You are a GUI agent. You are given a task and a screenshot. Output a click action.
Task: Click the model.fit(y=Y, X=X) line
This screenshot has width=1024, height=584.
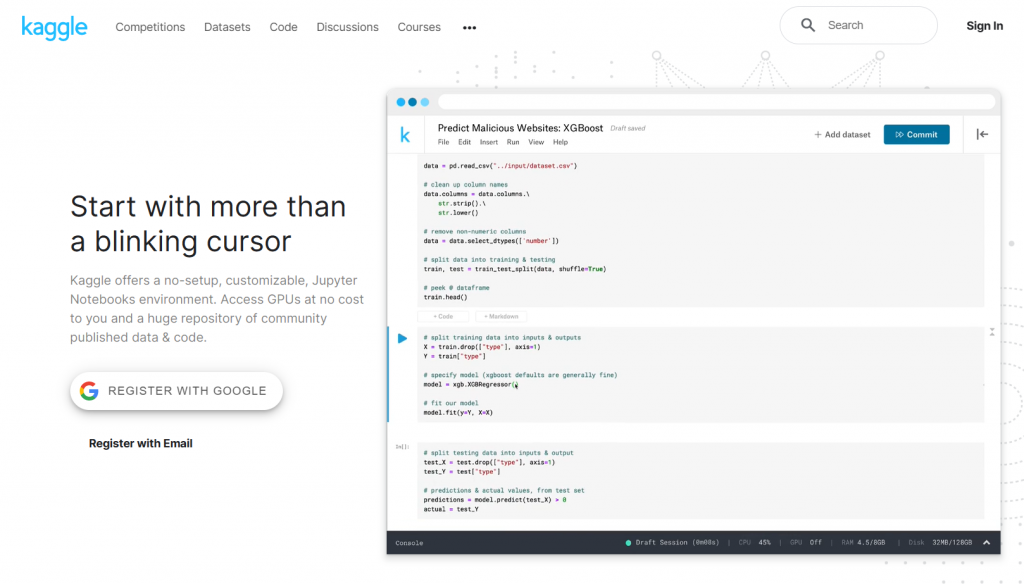(458, 413)
